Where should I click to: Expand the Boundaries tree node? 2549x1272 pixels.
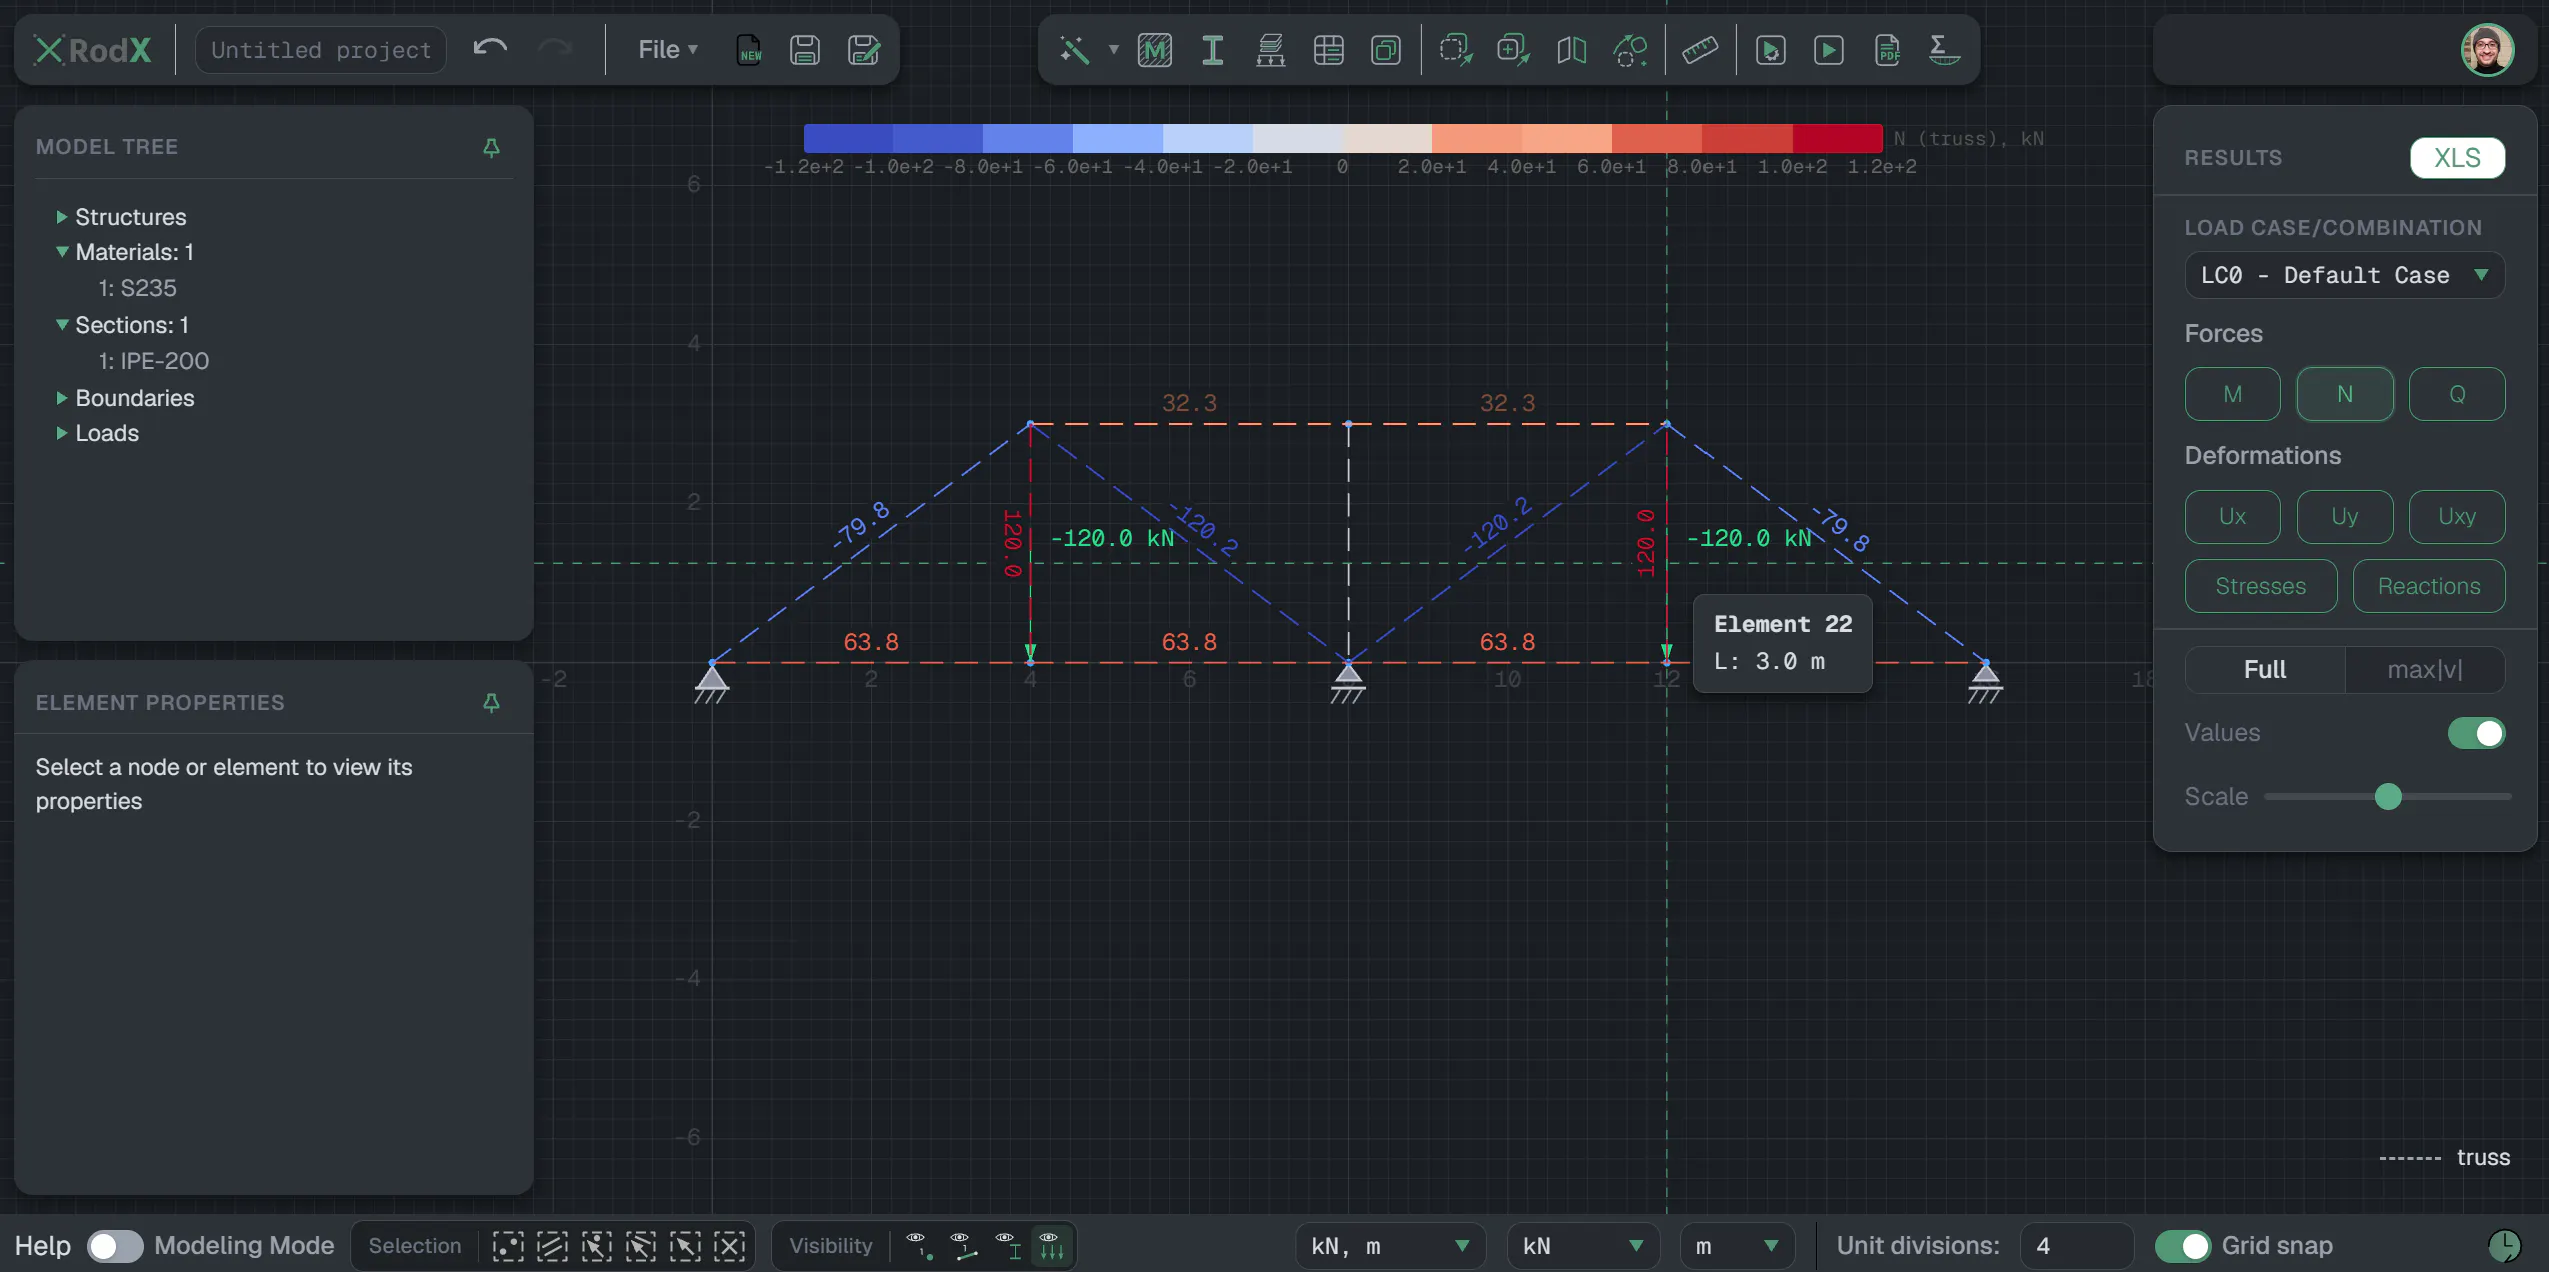click(62, 398)
